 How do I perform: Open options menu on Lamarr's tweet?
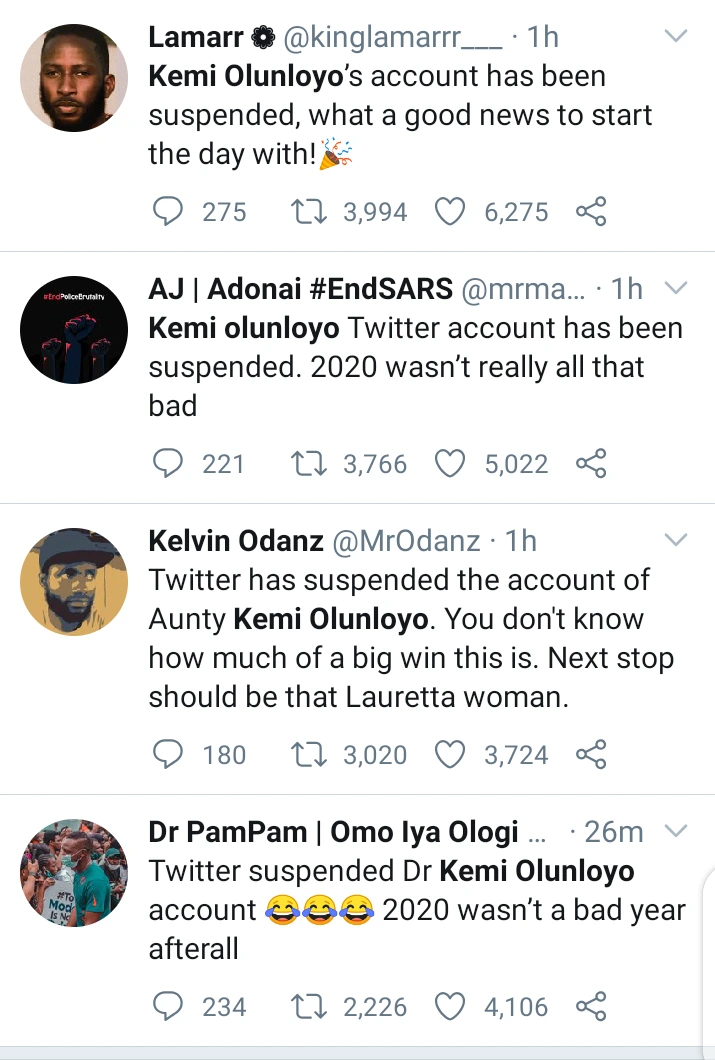click(x=676, y=37)
